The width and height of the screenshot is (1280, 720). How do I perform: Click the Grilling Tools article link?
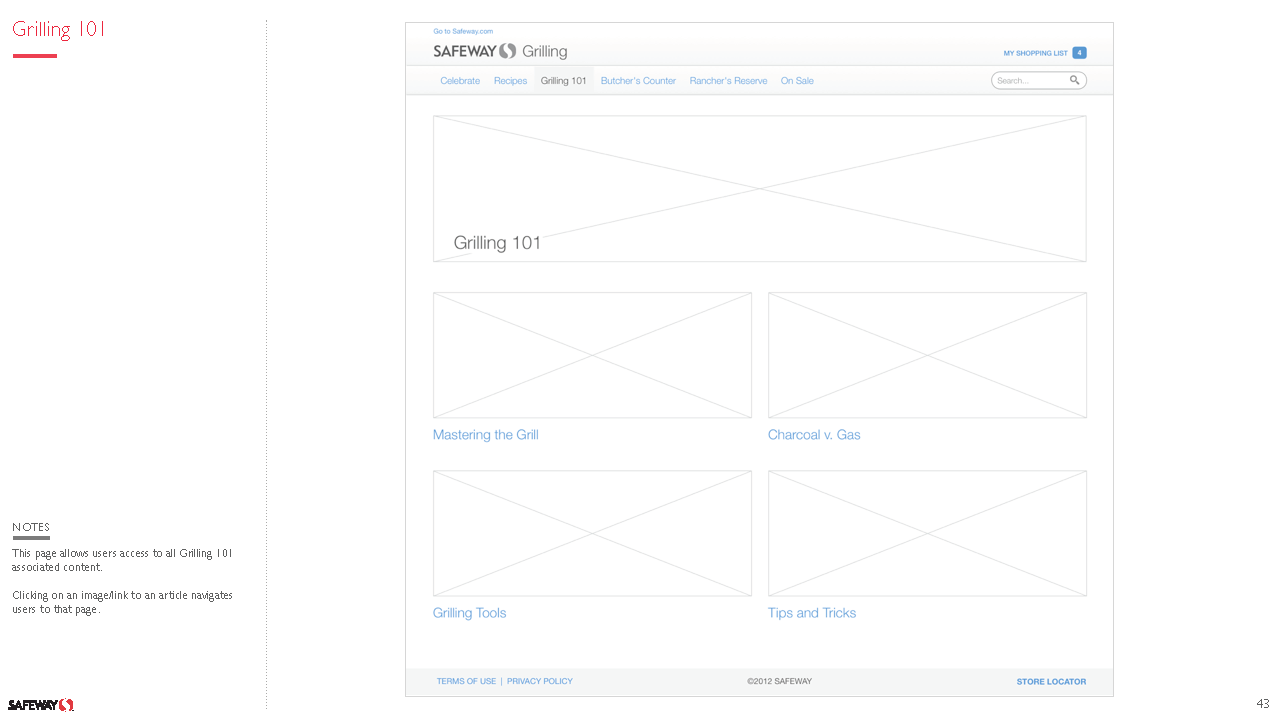pos(469,613)
